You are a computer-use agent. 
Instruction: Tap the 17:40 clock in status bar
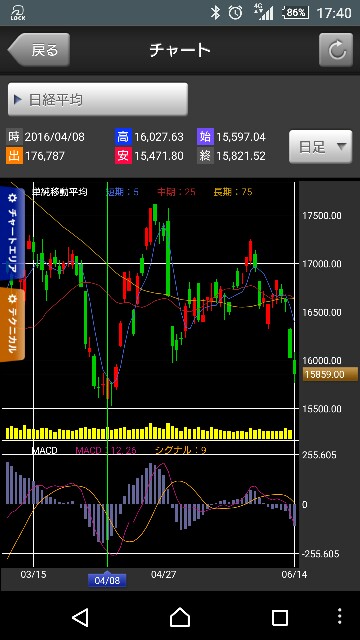(x=334, y=13)
